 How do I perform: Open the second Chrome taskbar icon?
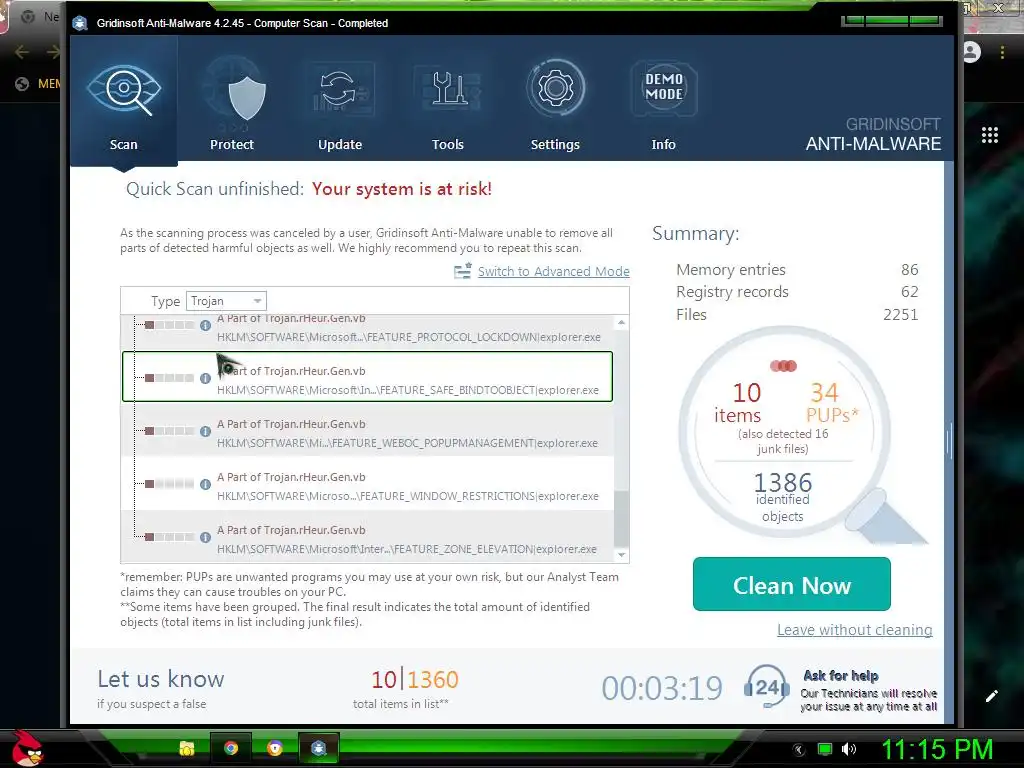(x=275, y=748)
